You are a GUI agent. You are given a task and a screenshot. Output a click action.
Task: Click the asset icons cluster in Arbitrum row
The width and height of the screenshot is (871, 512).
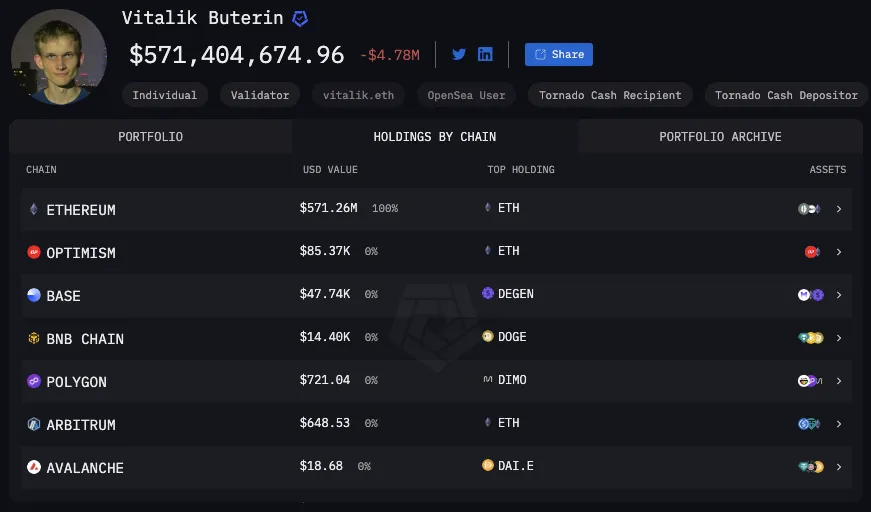(809, 424)
